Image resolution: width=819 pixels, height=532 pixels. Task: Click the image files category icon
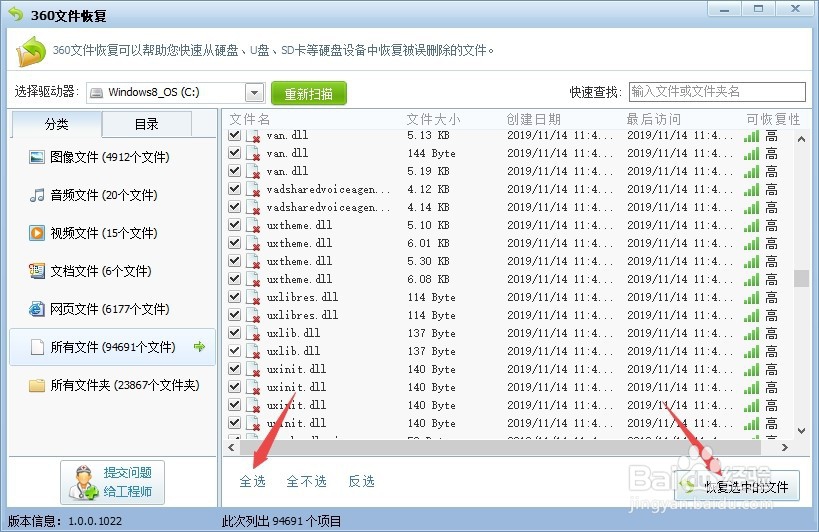37,157
